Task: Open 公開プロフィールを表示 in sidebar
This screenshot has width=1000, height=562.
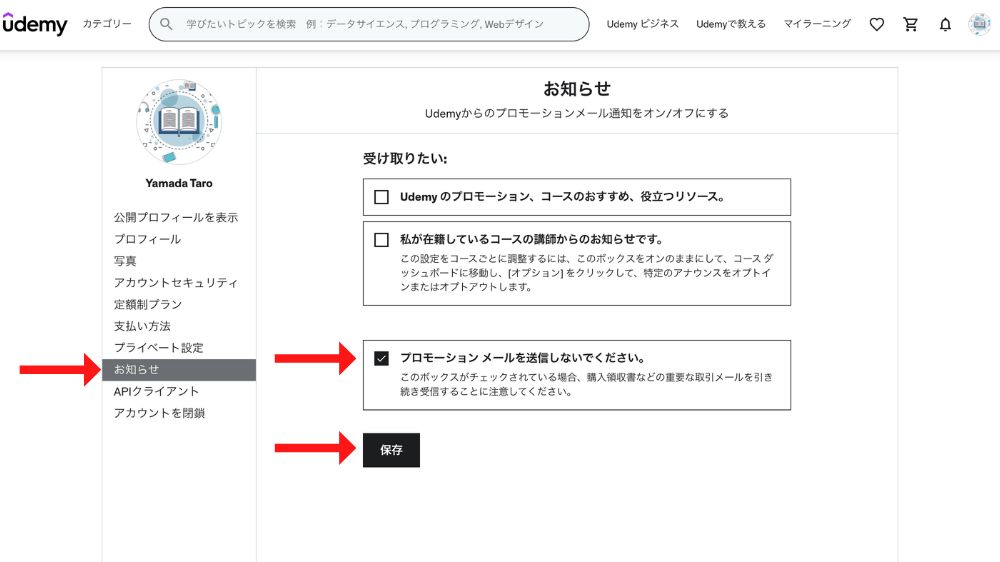Action: 176,218
